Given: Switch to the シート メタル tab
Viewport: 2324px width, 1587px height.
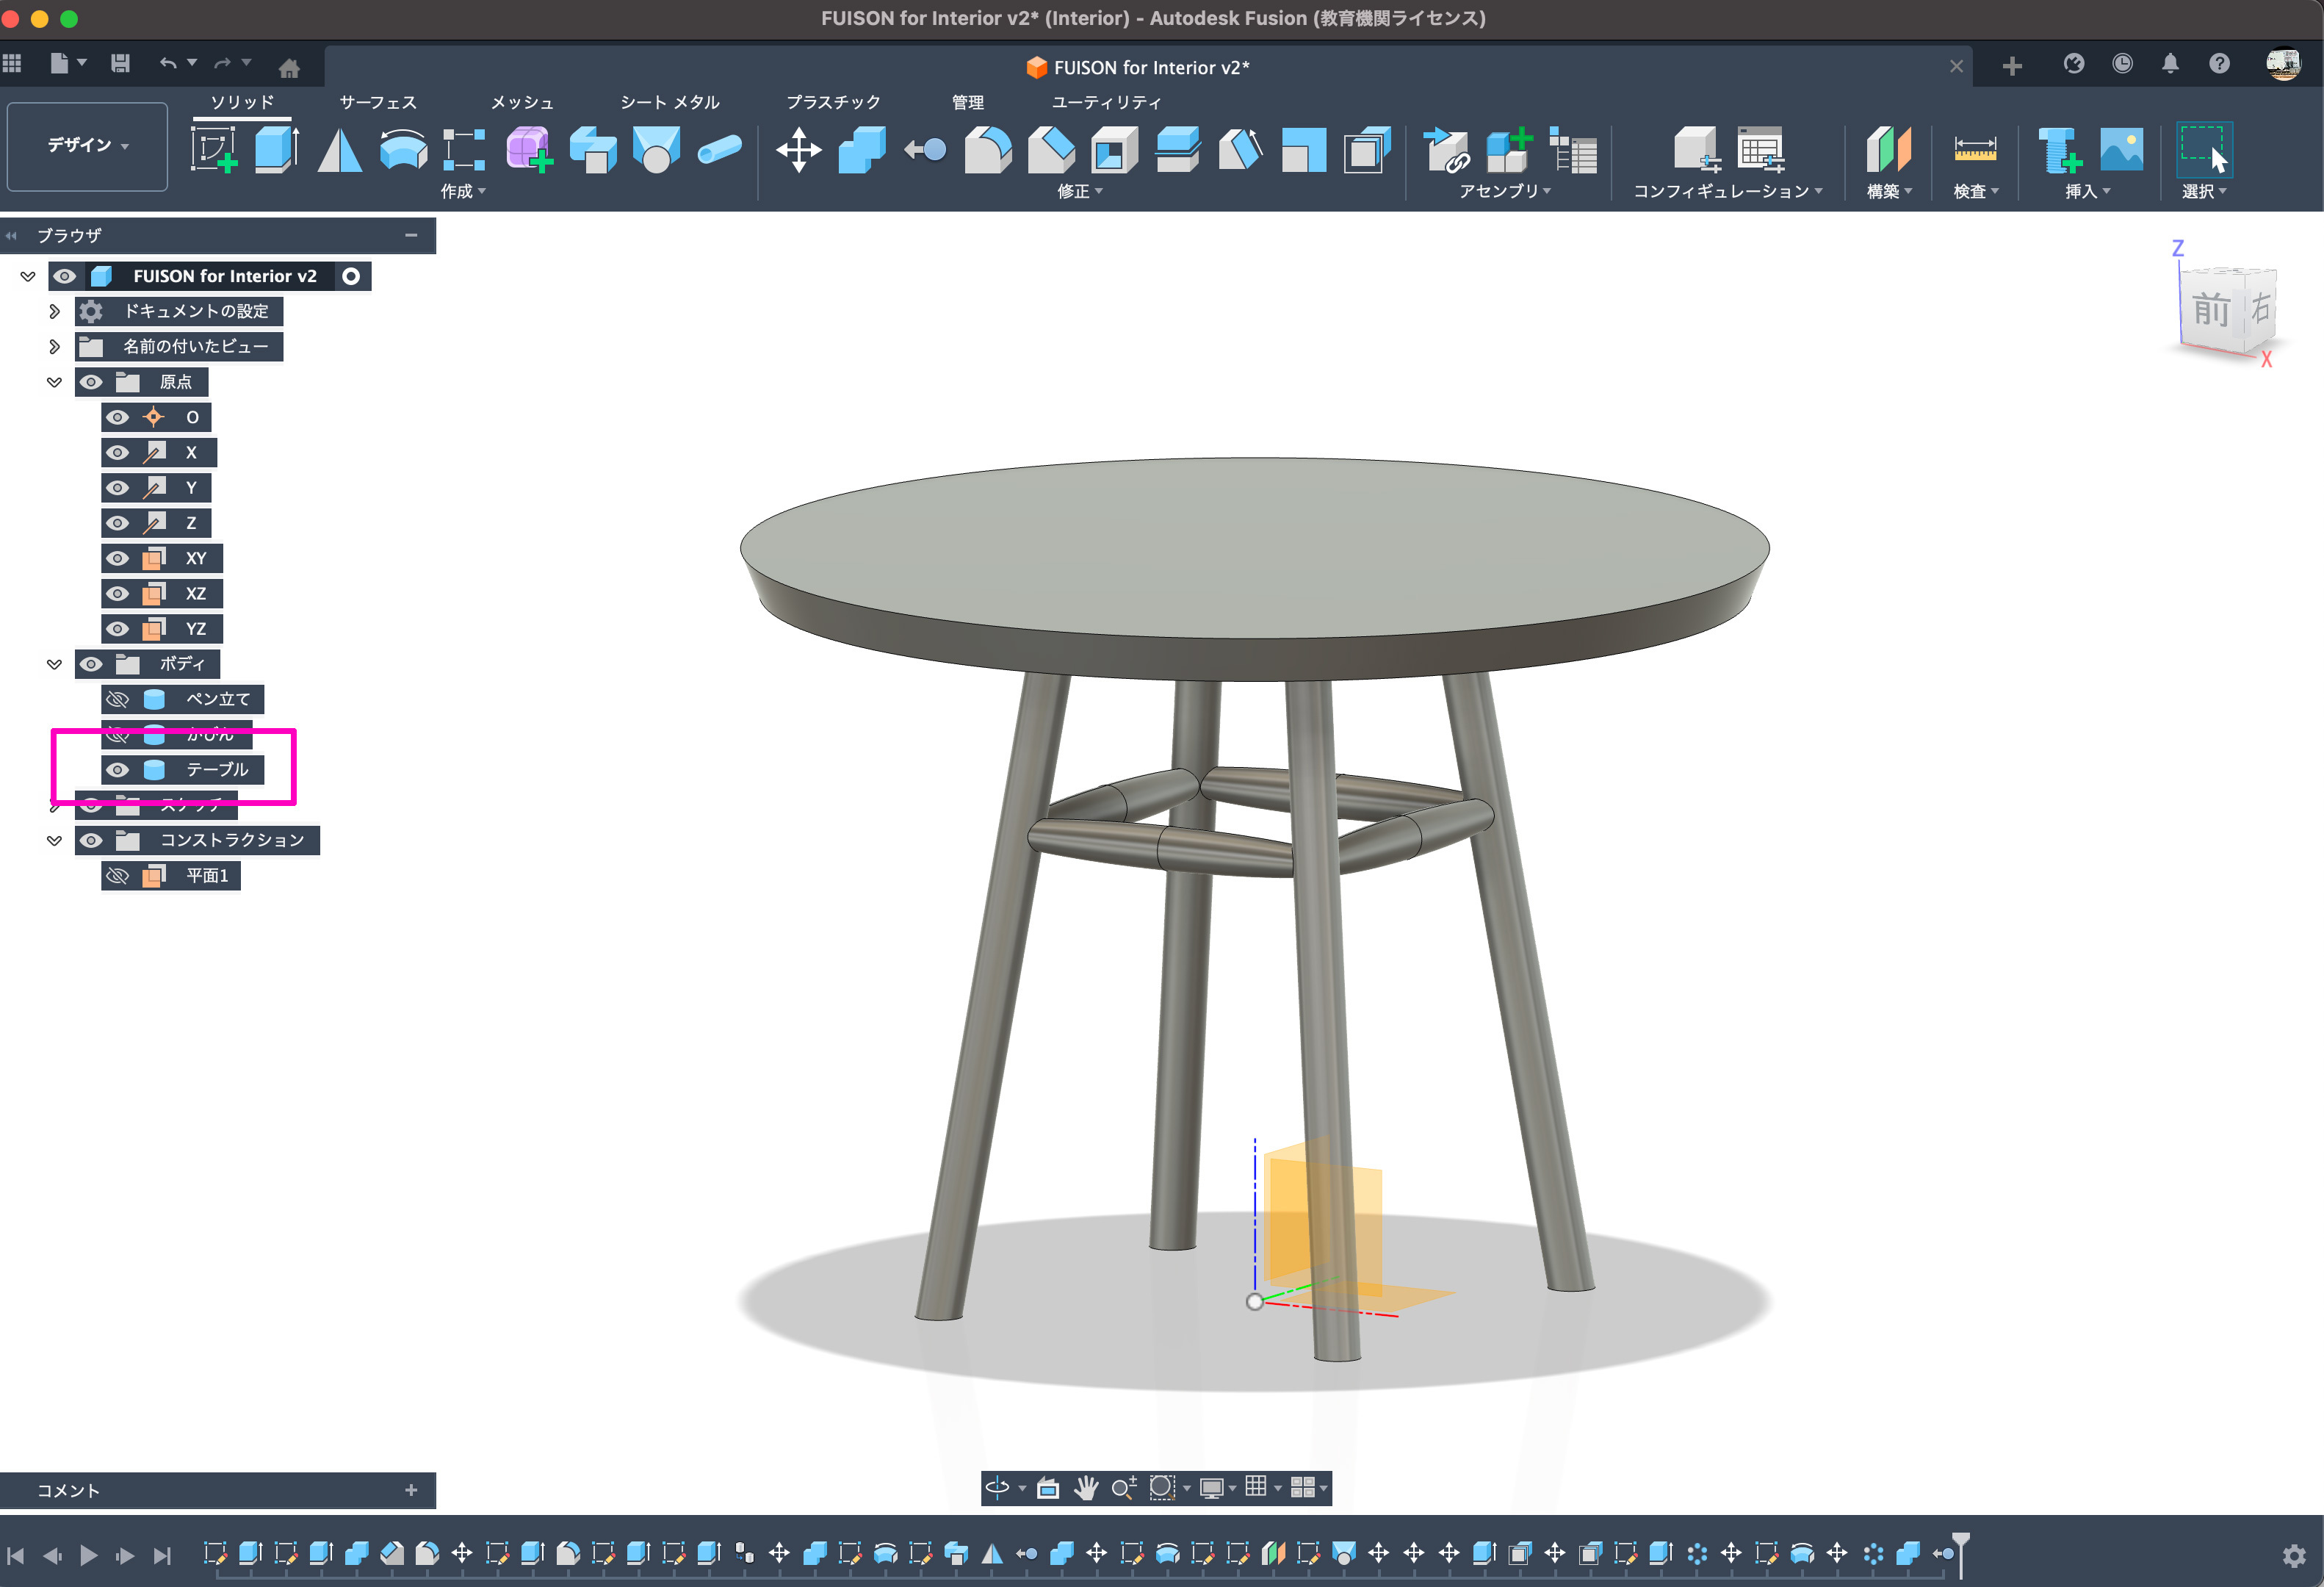Looking at the screenshot, I should [669, 102].
